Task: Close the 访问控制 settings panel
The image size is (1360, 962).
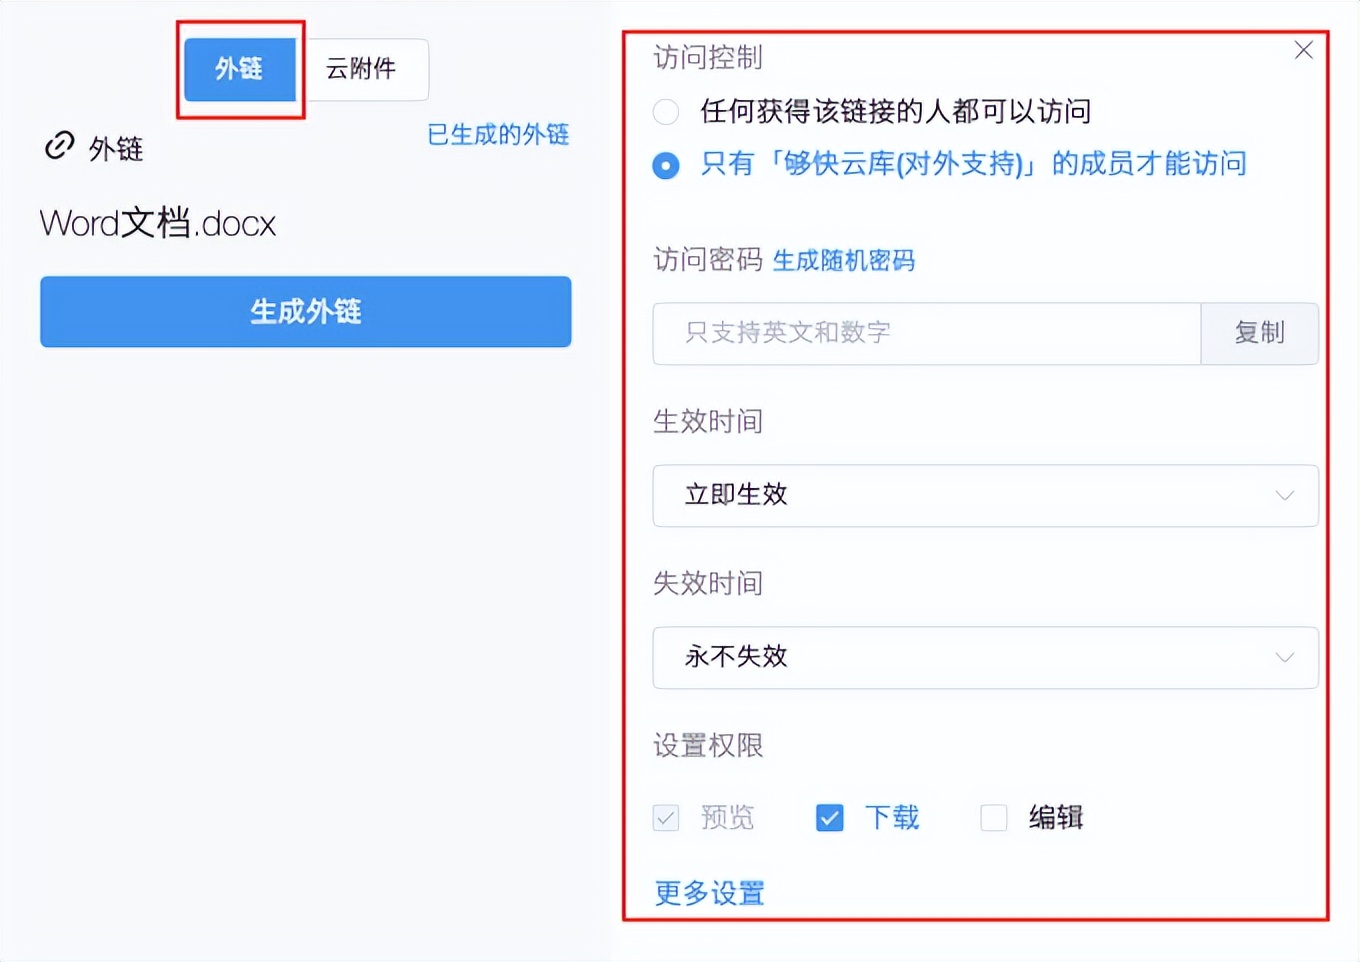Action: 1303,49
